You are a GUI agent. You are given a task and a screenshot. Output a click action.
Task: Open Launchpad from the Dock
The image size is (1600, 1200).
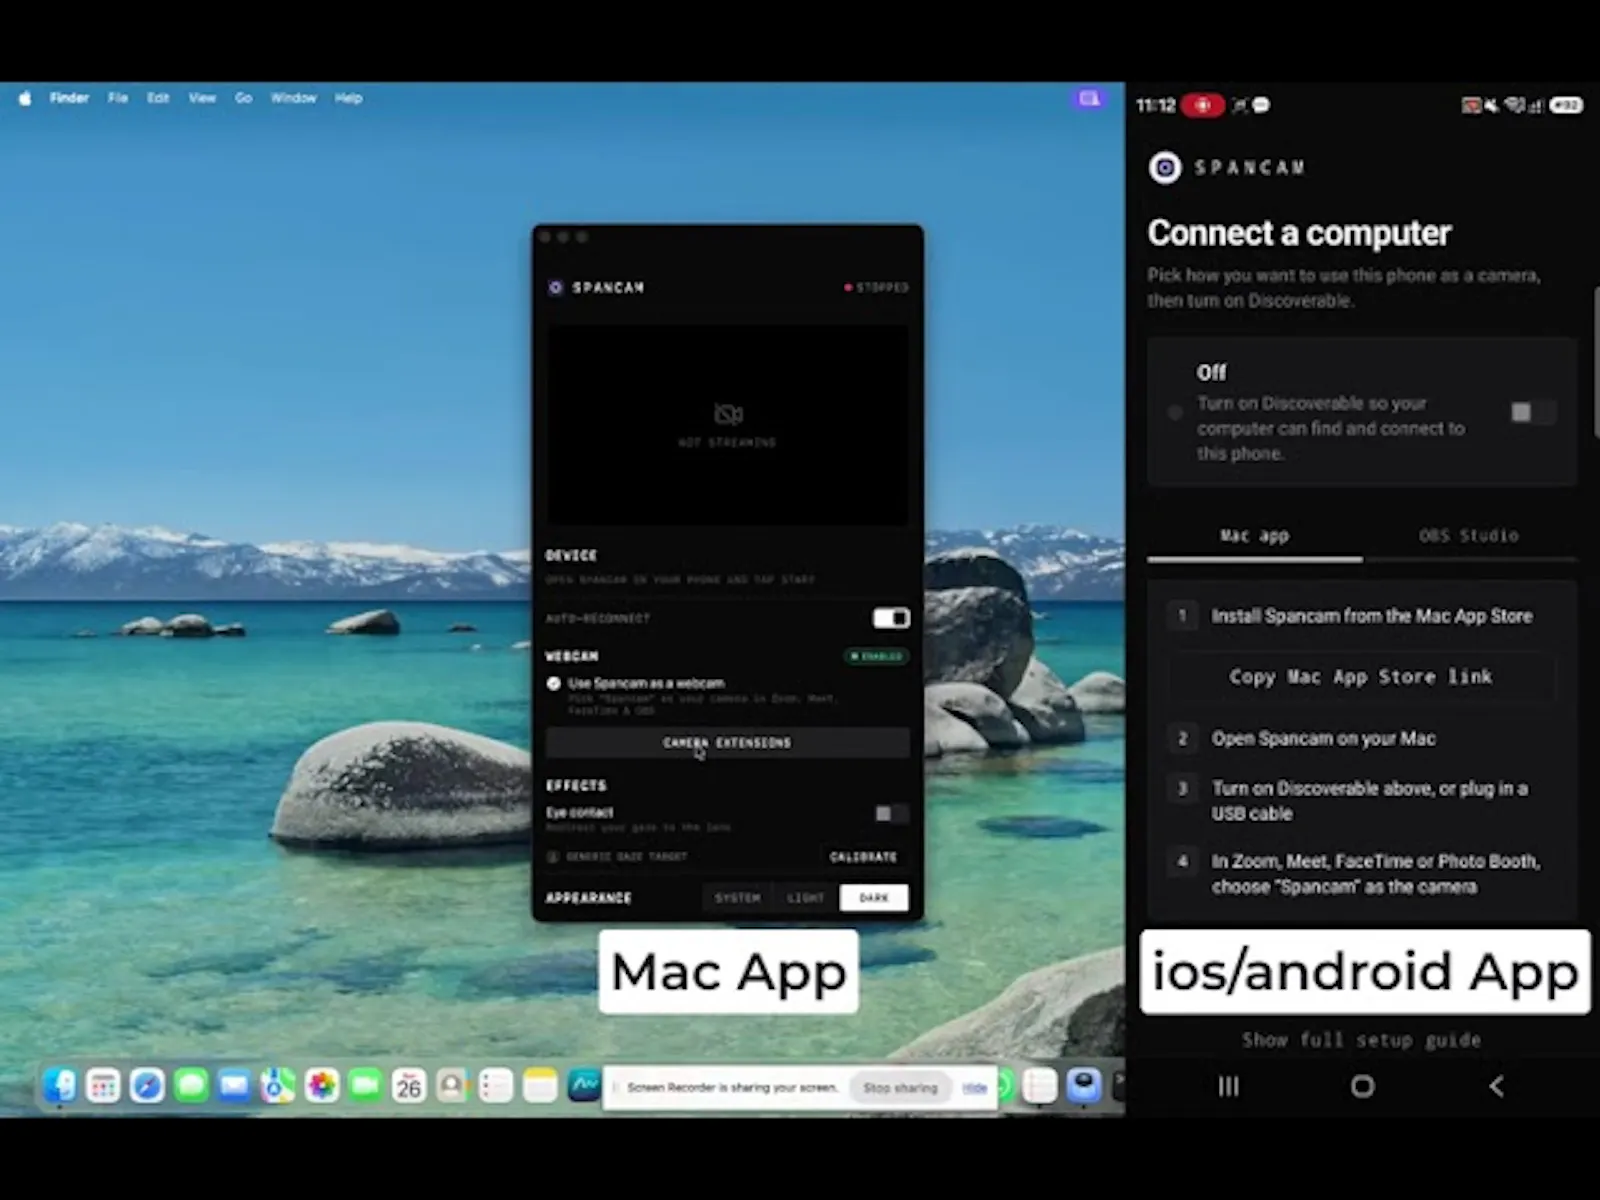click(x=103, y=1085)
